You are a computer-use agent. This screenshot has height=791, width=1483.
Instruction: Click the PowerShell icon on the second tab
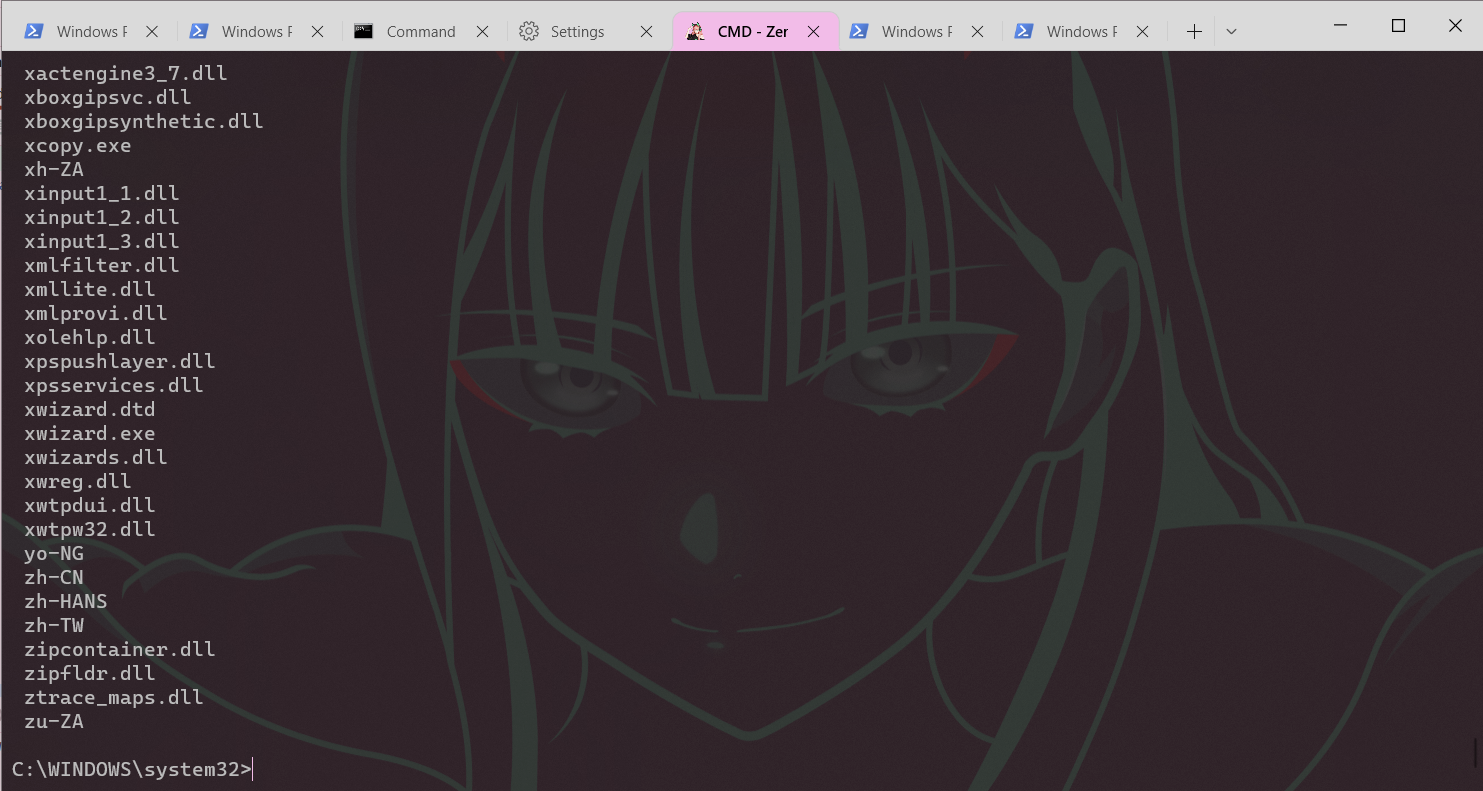click(198, 30)
